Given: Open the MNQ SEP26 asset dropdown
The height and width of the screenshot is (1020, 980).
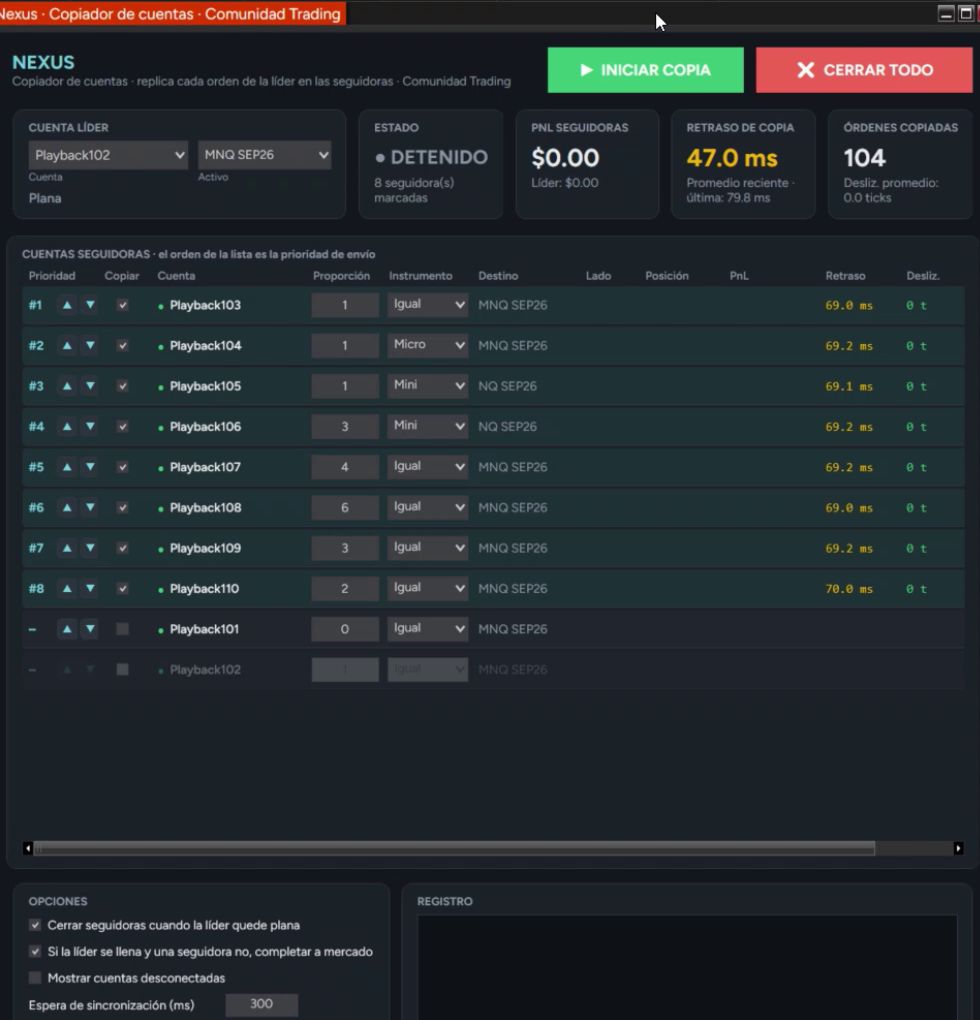Looking at the screenshot, I should (x=265, y=155).
